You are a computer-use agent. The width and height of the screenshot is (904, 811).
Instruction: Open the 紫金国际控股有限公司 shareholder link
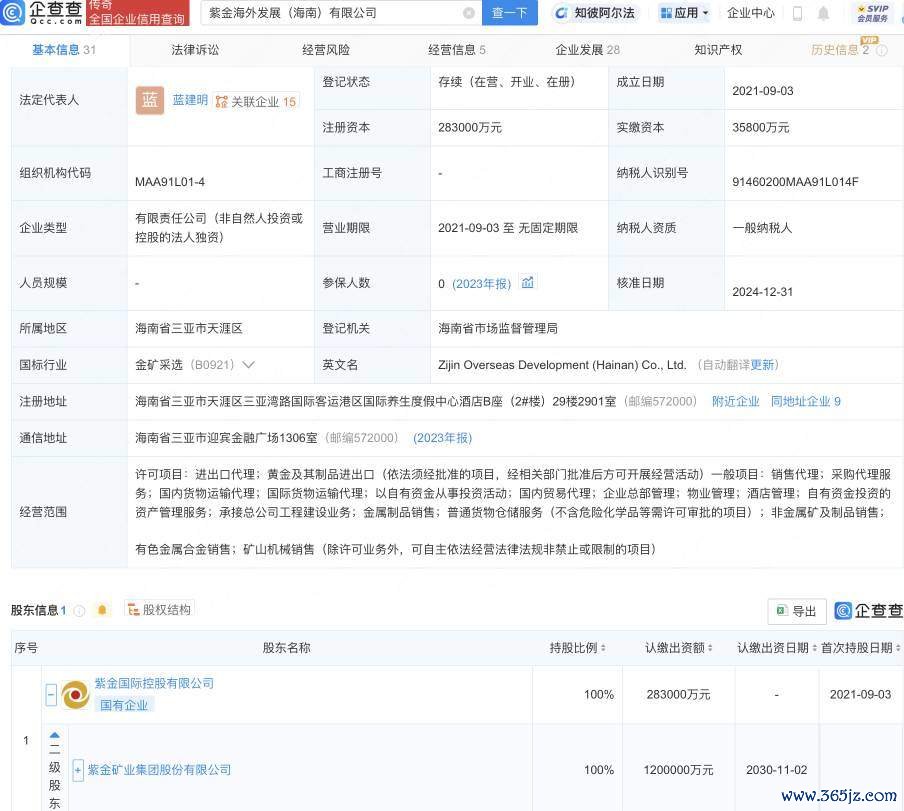154,684
